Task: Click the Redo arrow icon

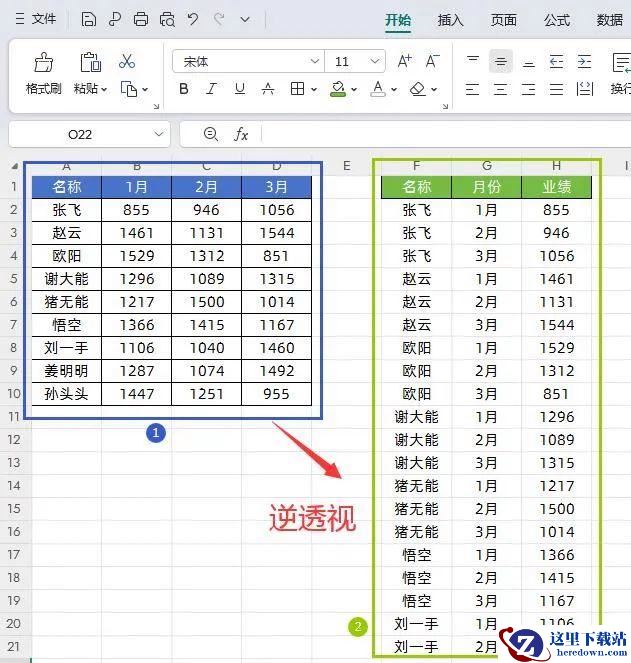Action: pos(219,19)
